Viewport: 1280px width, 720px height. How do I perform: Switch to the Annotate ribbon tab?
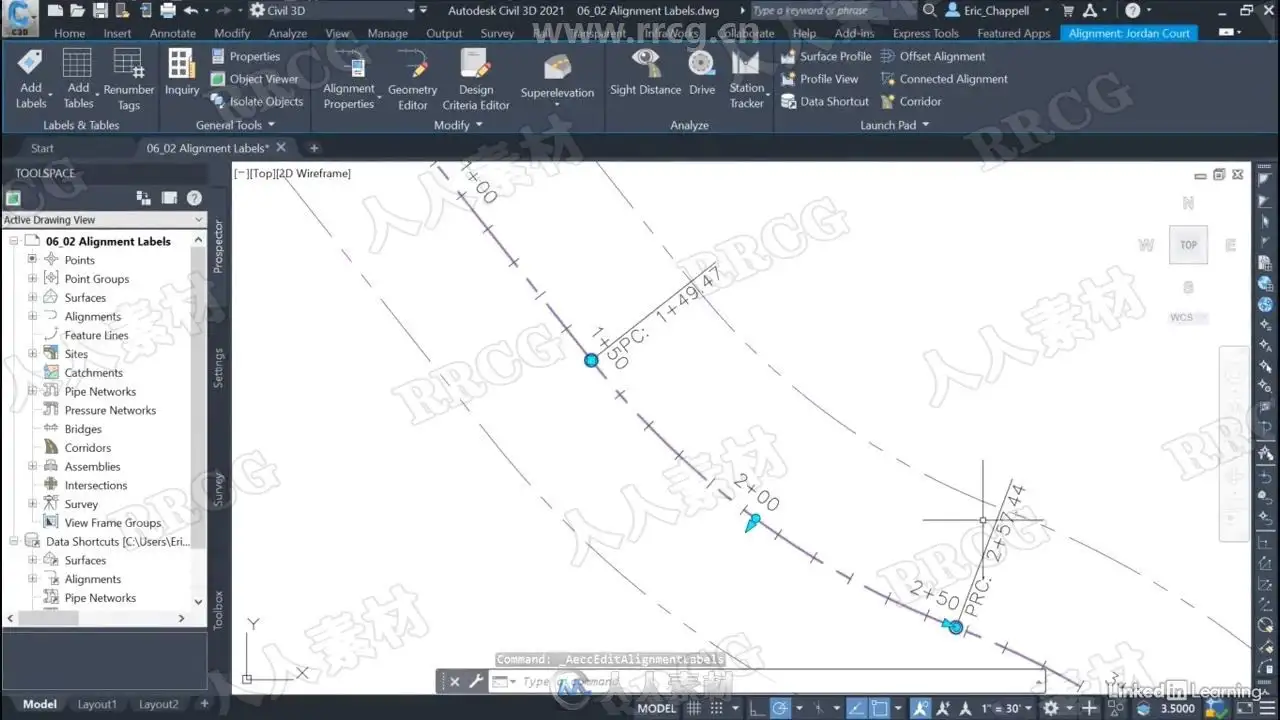click(x=172, y=33)
